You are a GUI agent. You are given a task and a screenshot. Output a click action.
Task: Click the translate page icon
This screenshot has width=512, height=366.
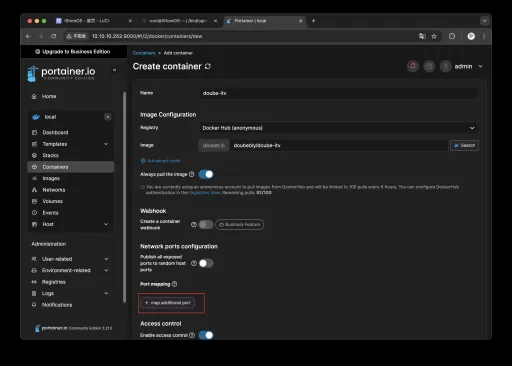[422, 36]
